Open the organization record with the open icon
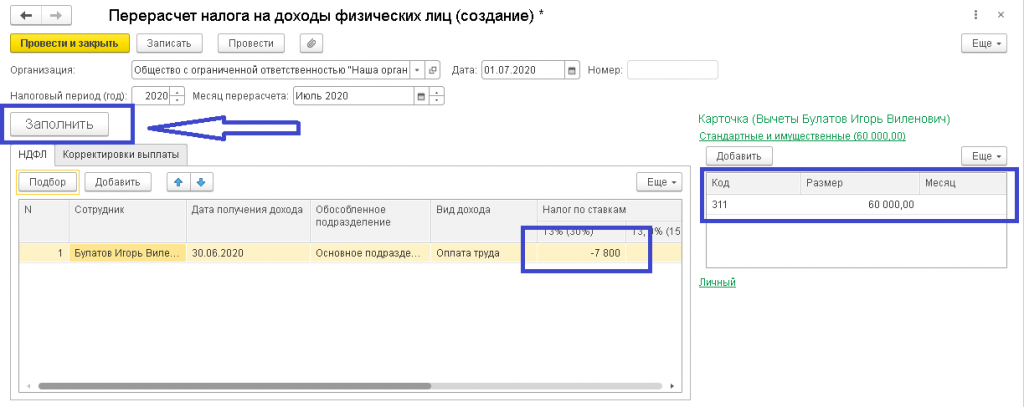 433,70
